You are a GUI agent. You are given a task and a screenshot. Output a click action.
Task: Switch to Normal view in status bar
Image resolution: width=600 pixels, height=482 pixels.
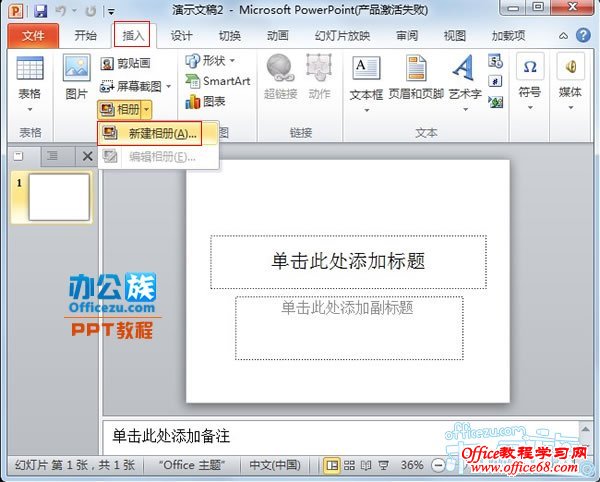(x=332, y=466)
